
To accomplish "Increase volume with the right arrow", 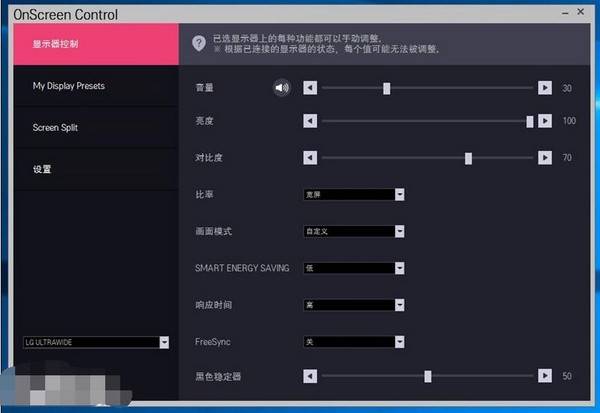I will pyautogui.click(x=544, y=88).
